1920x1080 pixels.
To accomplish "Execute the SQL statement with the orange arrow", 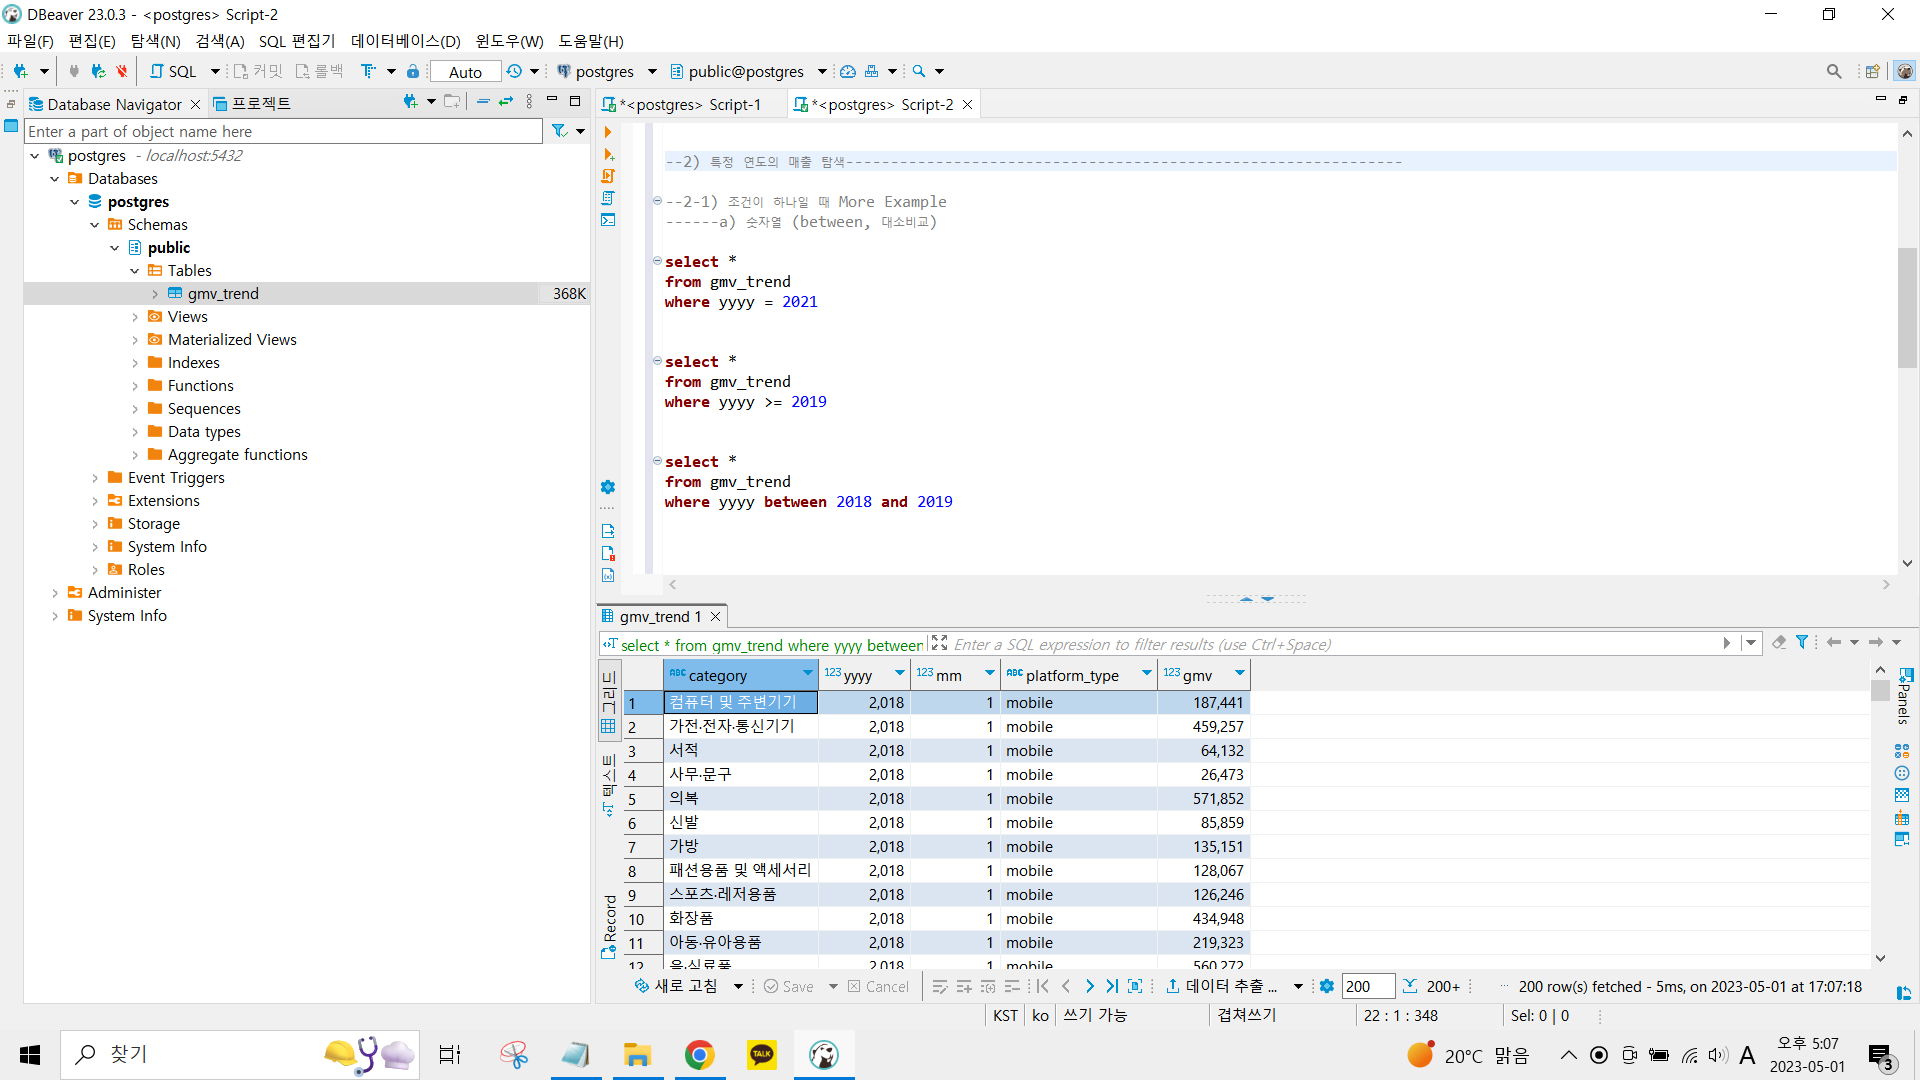I will pos(607,132).
